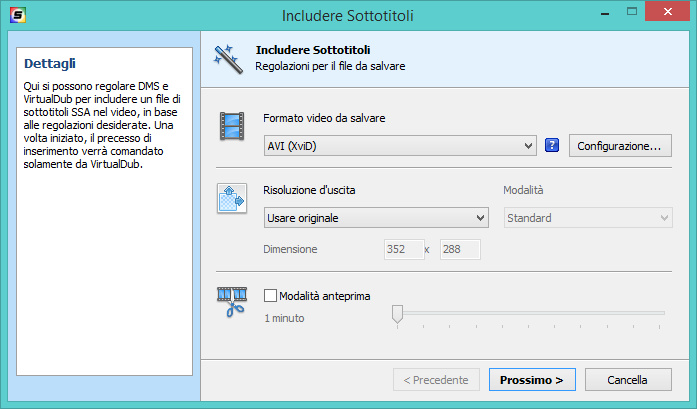Image resolution: width=697 pixels, height=409 pixels.
Task: Click the width field showing 352
Action: click(x=403, y=250)
